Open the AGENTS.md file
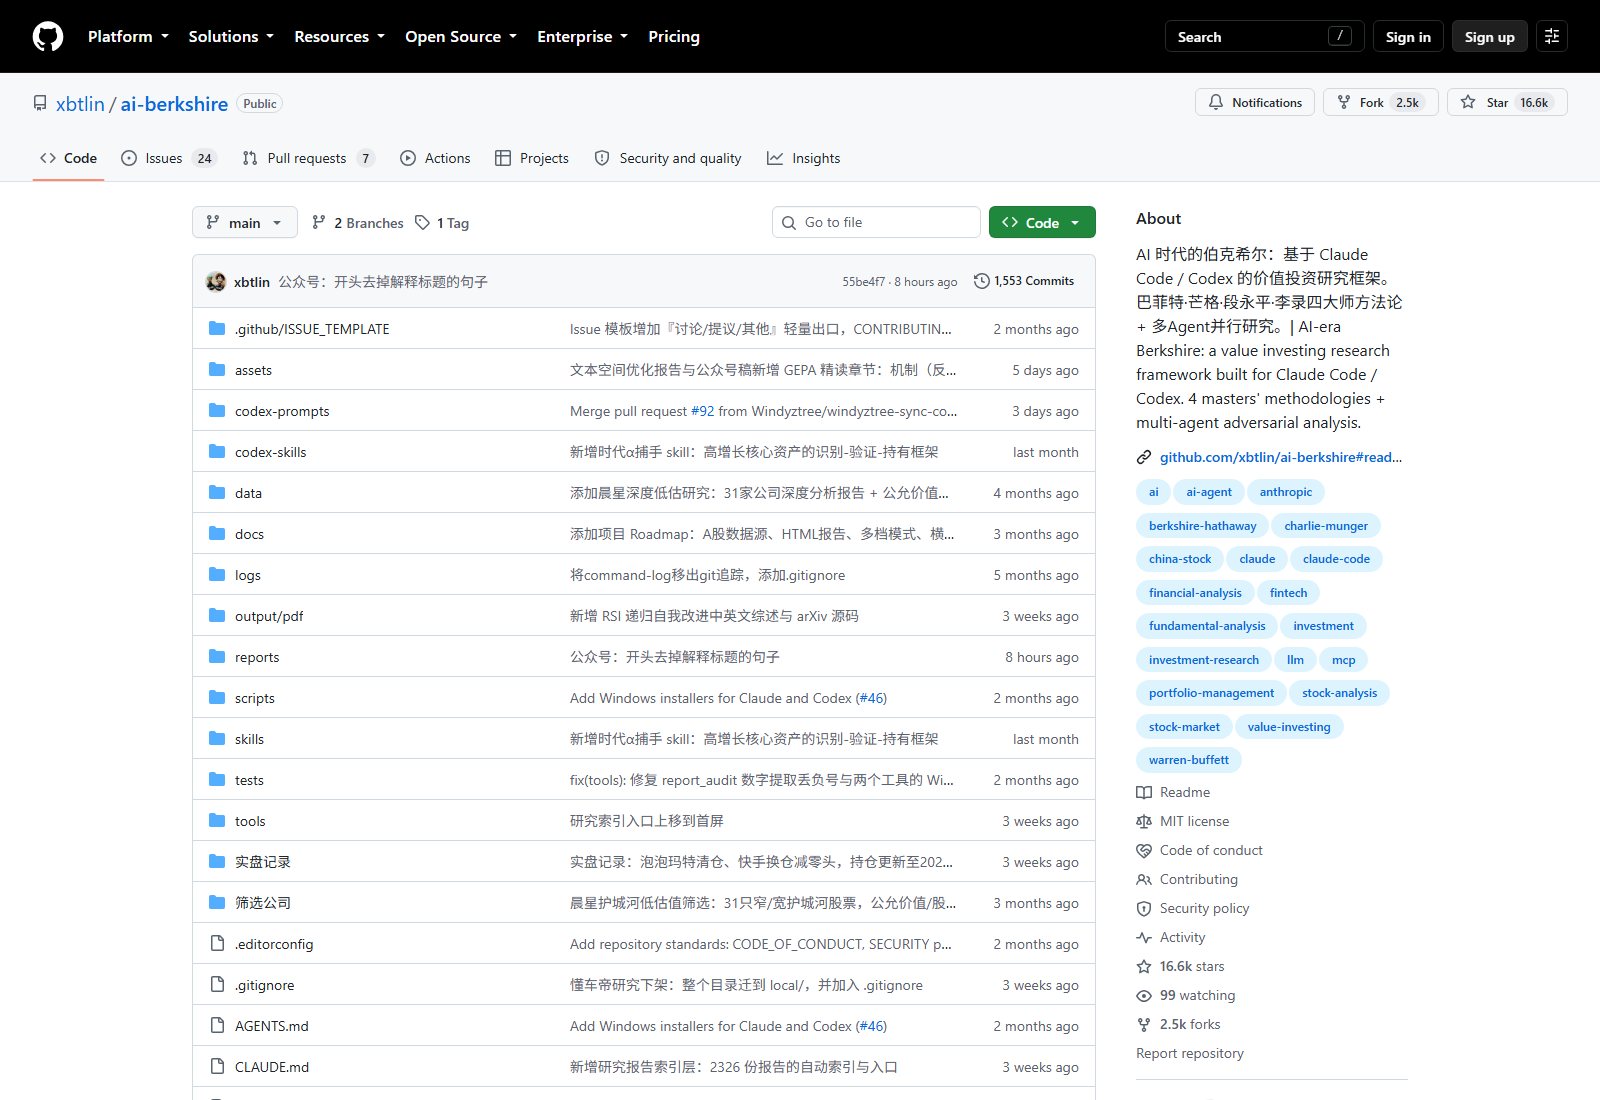1600x1100 pixels. [x=272, y=1026]
